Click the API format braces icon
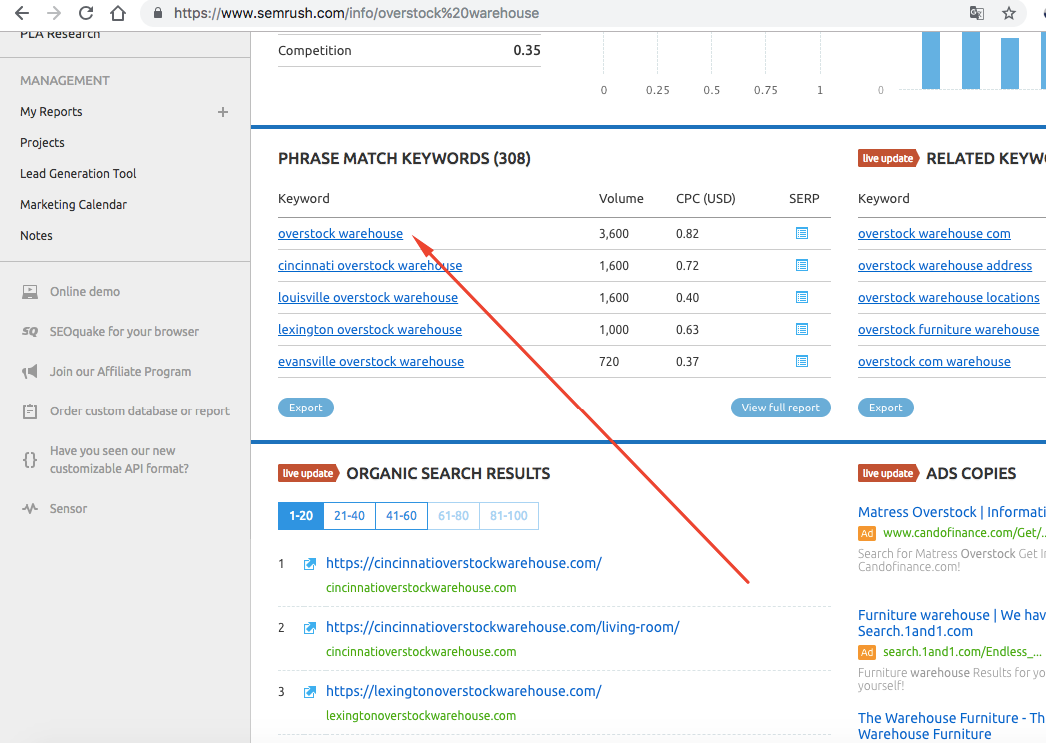This screenshot has height=743, width=1046. click(30, 460)
